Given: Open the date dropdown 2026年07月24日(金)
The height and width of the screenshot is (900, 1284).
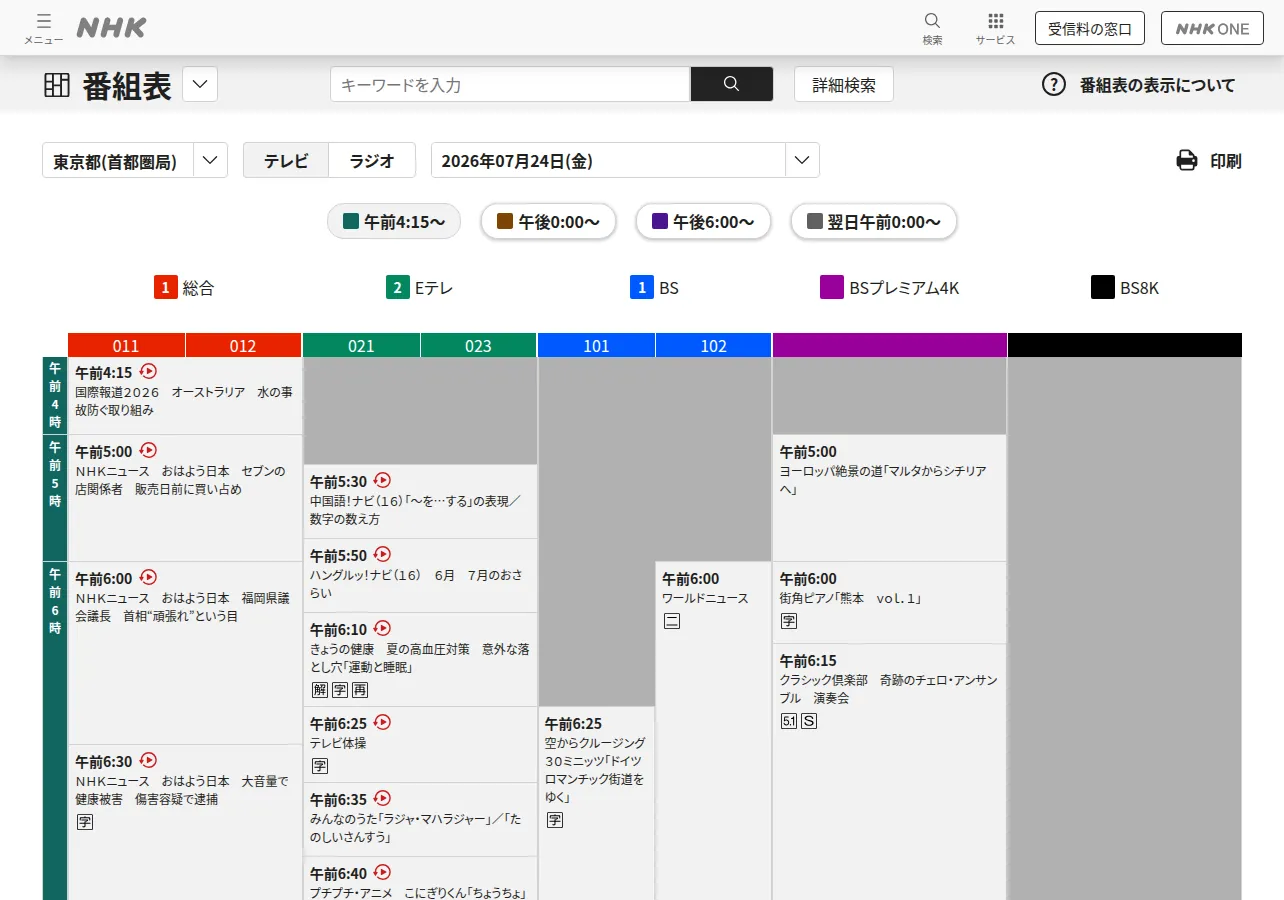Looking at the screenshot, I should point(625,160).
